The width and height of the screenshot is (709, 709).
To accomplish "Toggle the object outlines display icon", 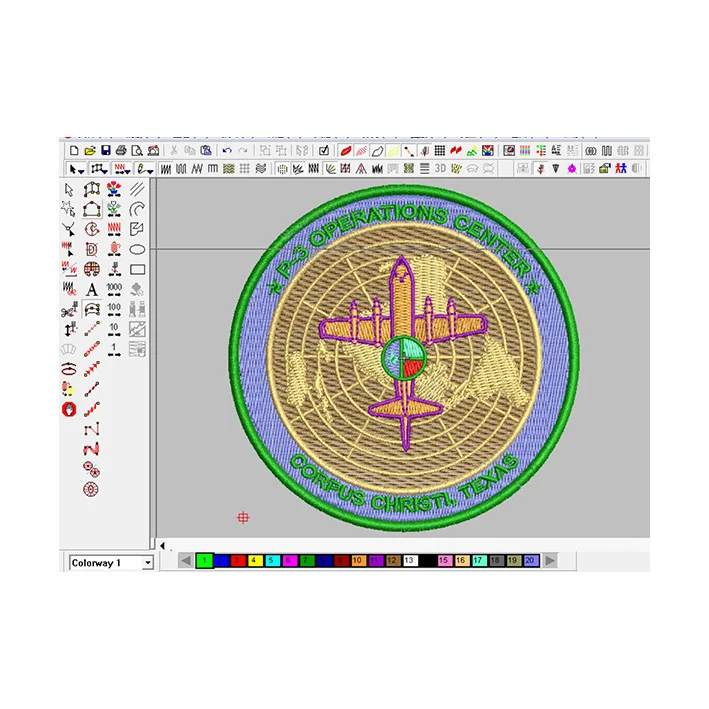I will [x=377, y=151].
